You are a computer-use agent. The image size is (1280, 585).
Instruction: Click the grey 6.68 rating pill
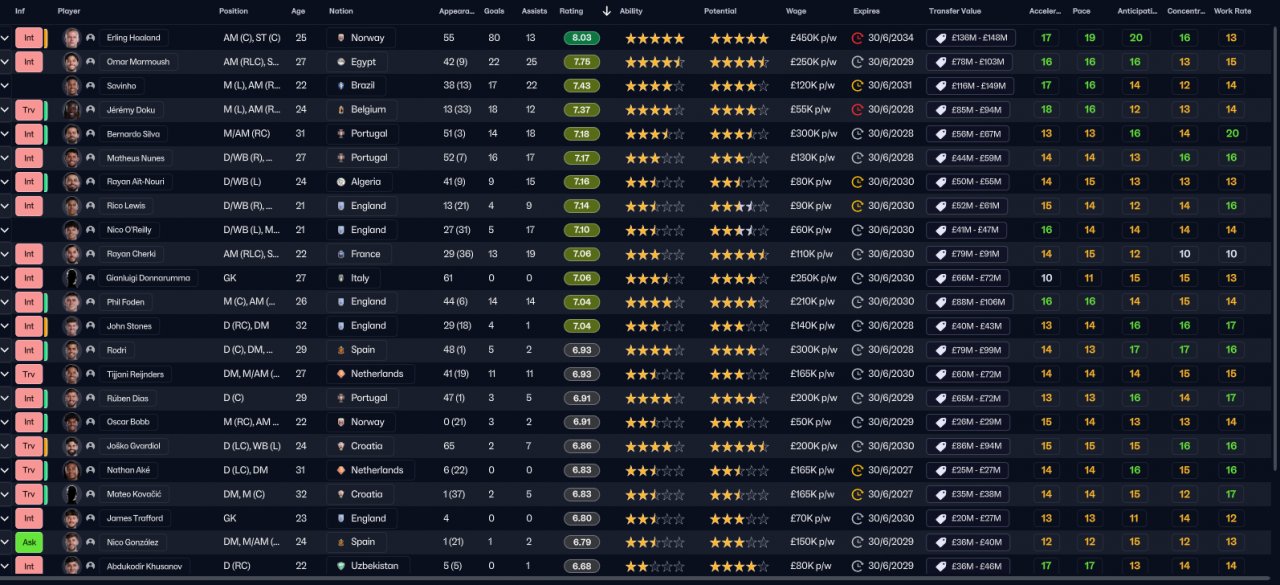(x=582, y=566)
